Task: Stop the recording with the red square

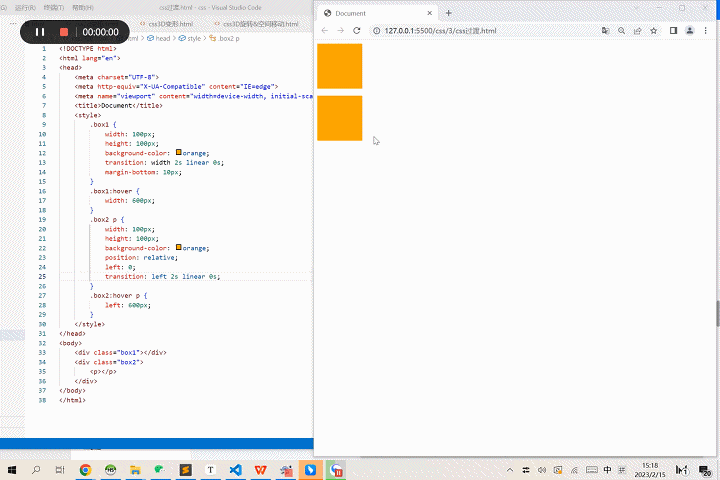Action: pyautogui.click(x=64, y=32)
